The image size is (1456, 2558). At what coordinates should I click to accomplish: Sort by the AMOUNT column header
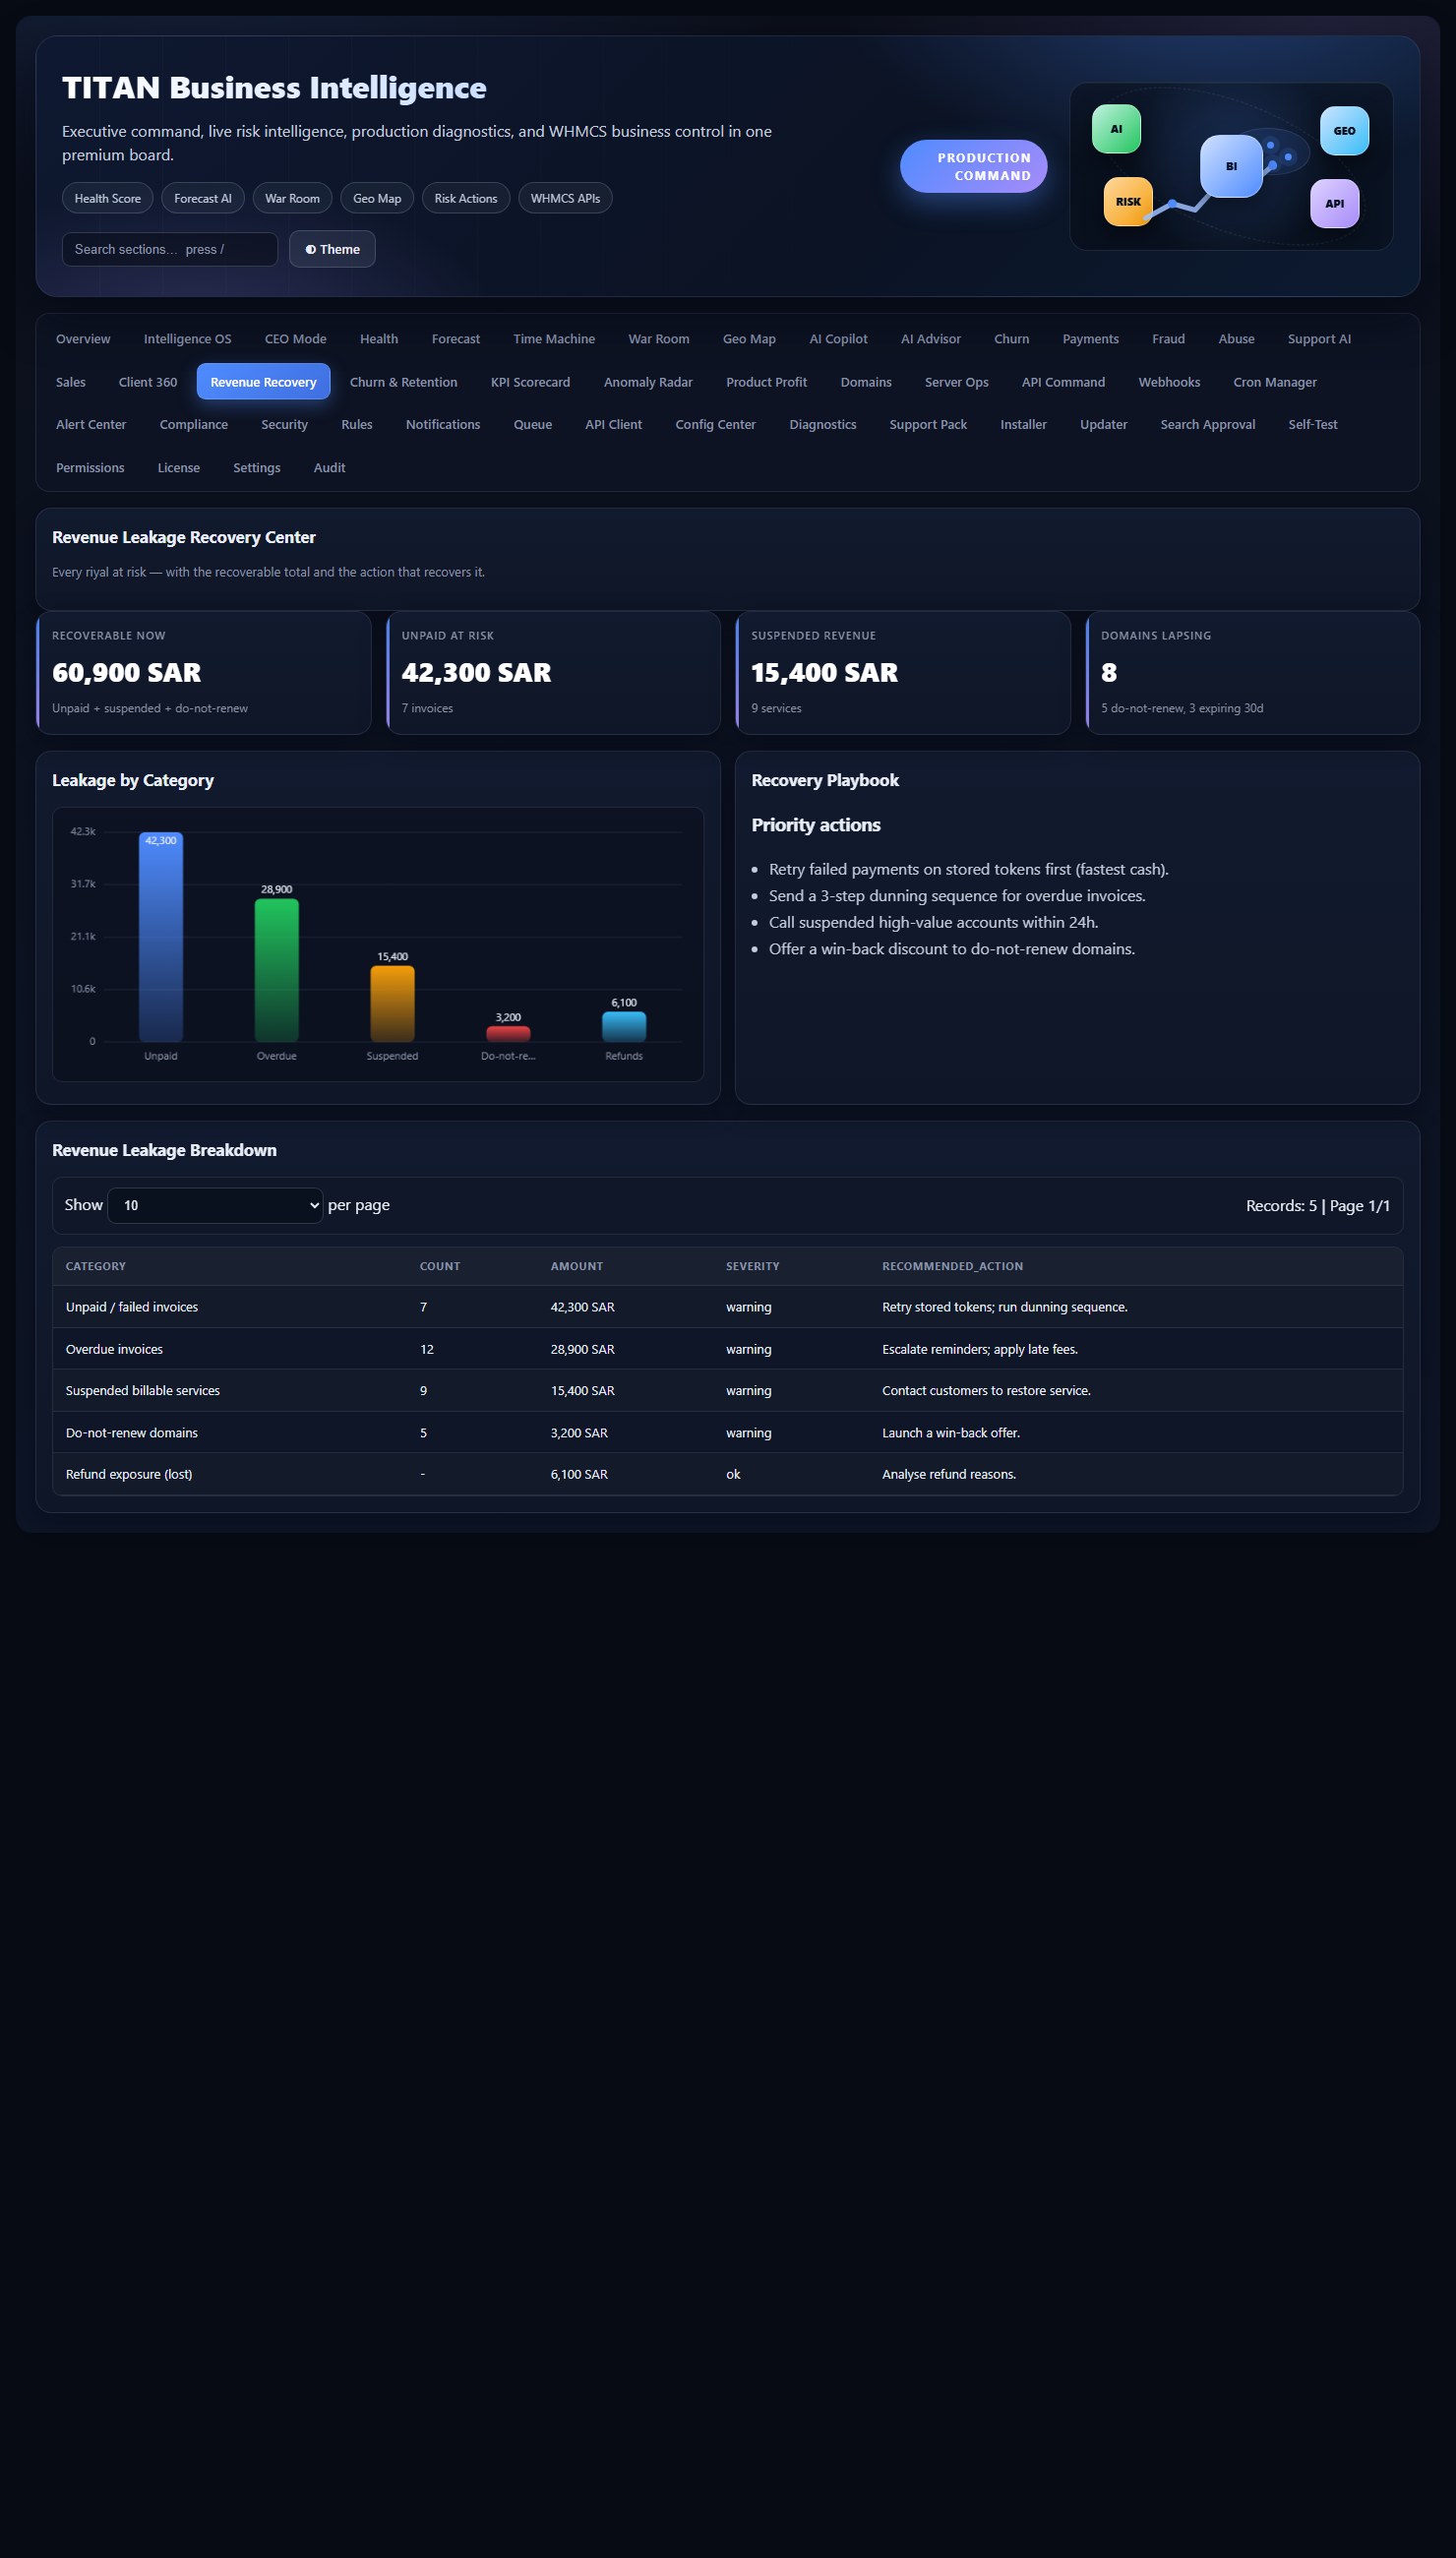tap(577, 1266)
